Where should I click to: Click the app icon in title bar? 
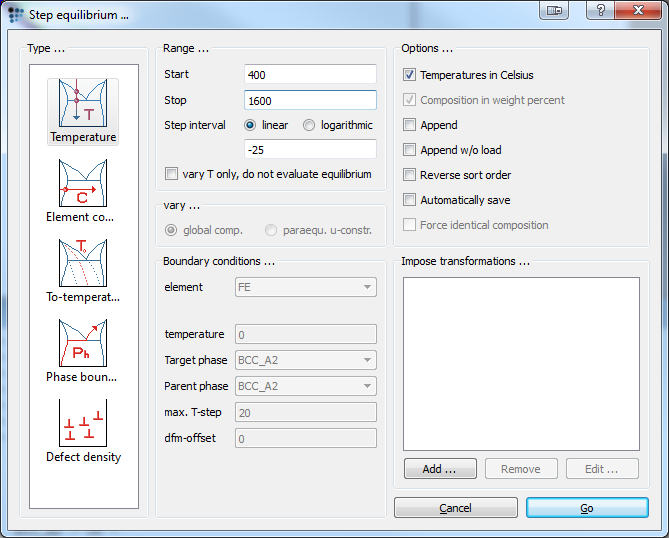pyautogui.click(x=14, y=15)
